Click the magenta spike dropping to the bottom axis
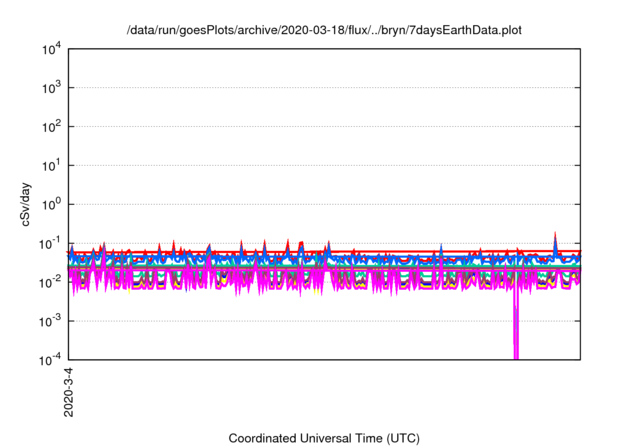This screenshot has height=448, width=640. [x=516, y=330]
